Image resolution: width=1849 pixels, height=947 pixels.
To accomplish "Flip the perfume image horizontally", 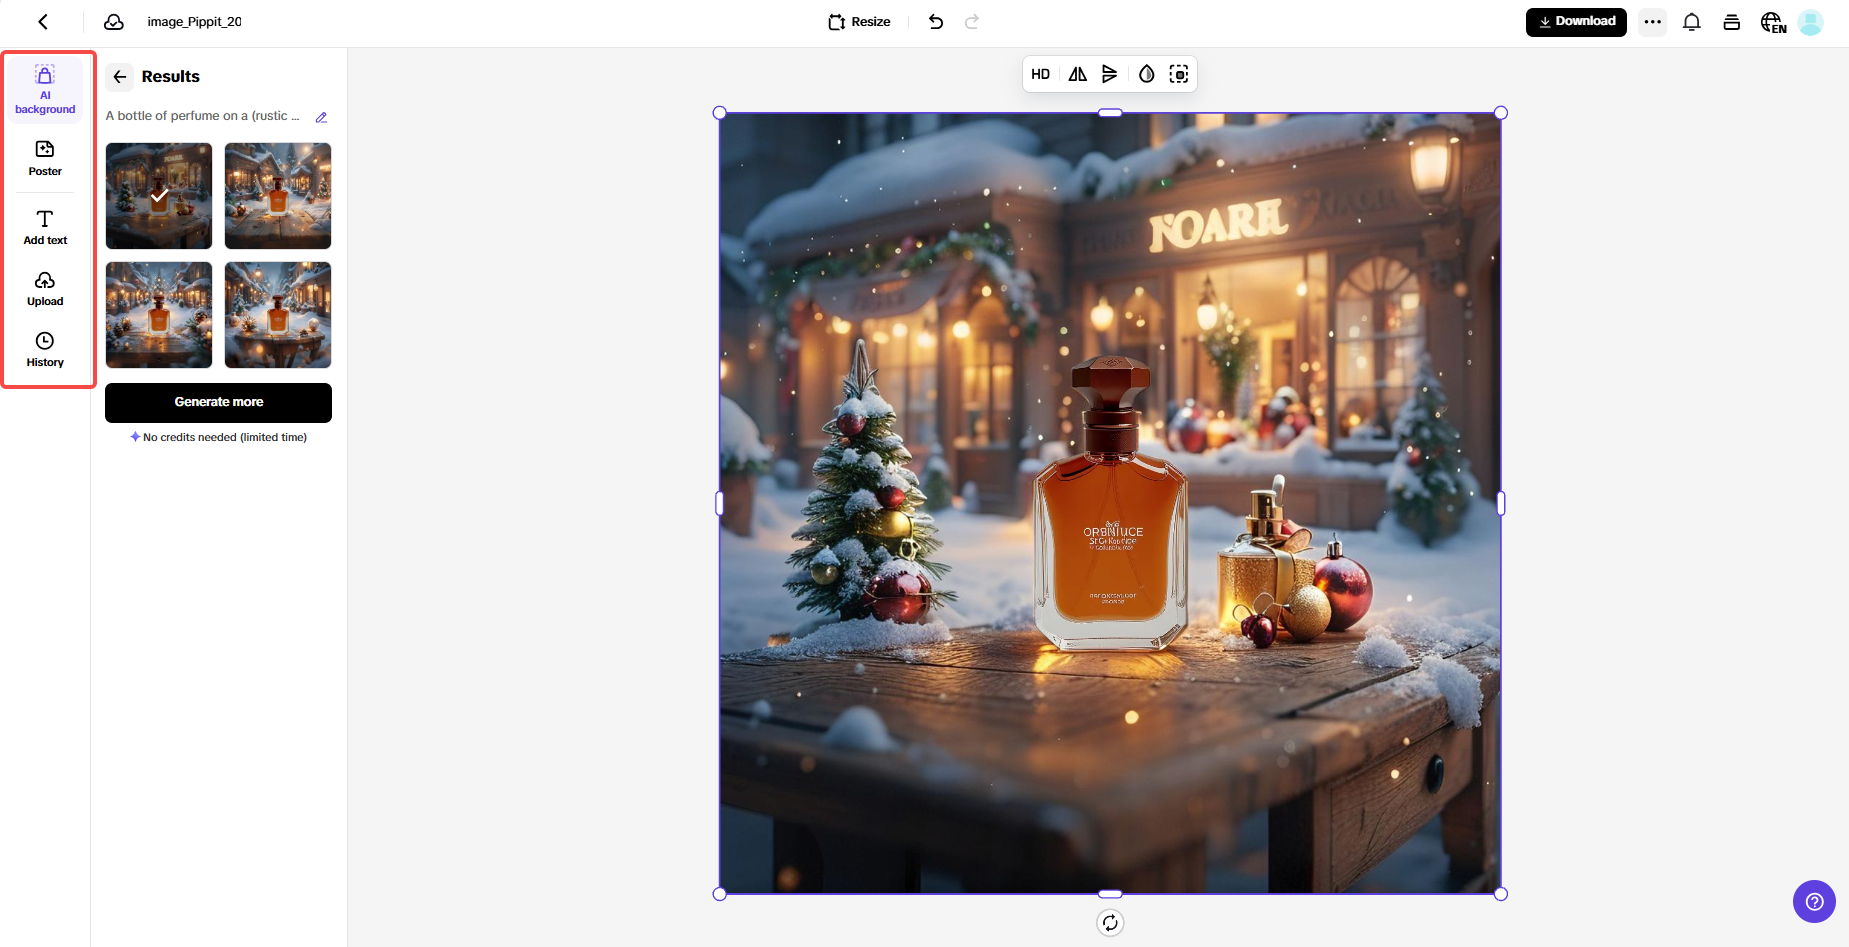I will 1076,73.
